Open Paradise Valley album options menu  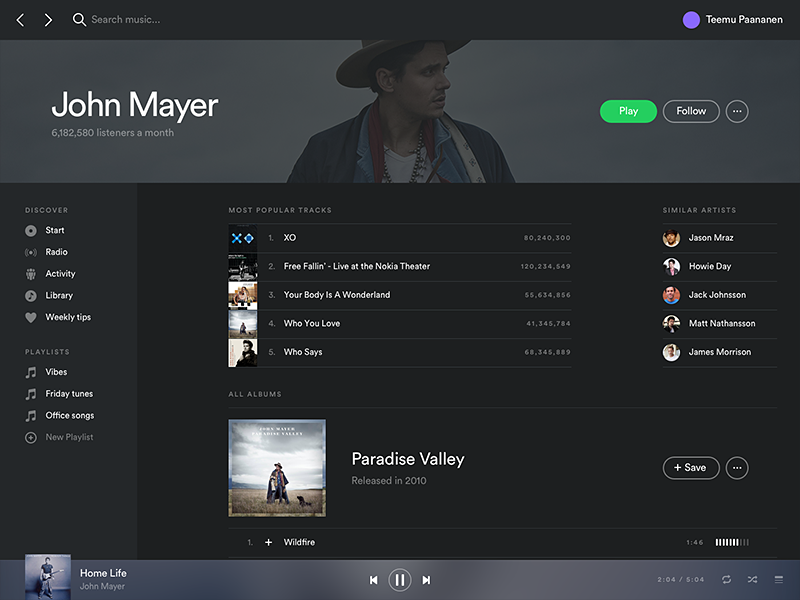737,467
